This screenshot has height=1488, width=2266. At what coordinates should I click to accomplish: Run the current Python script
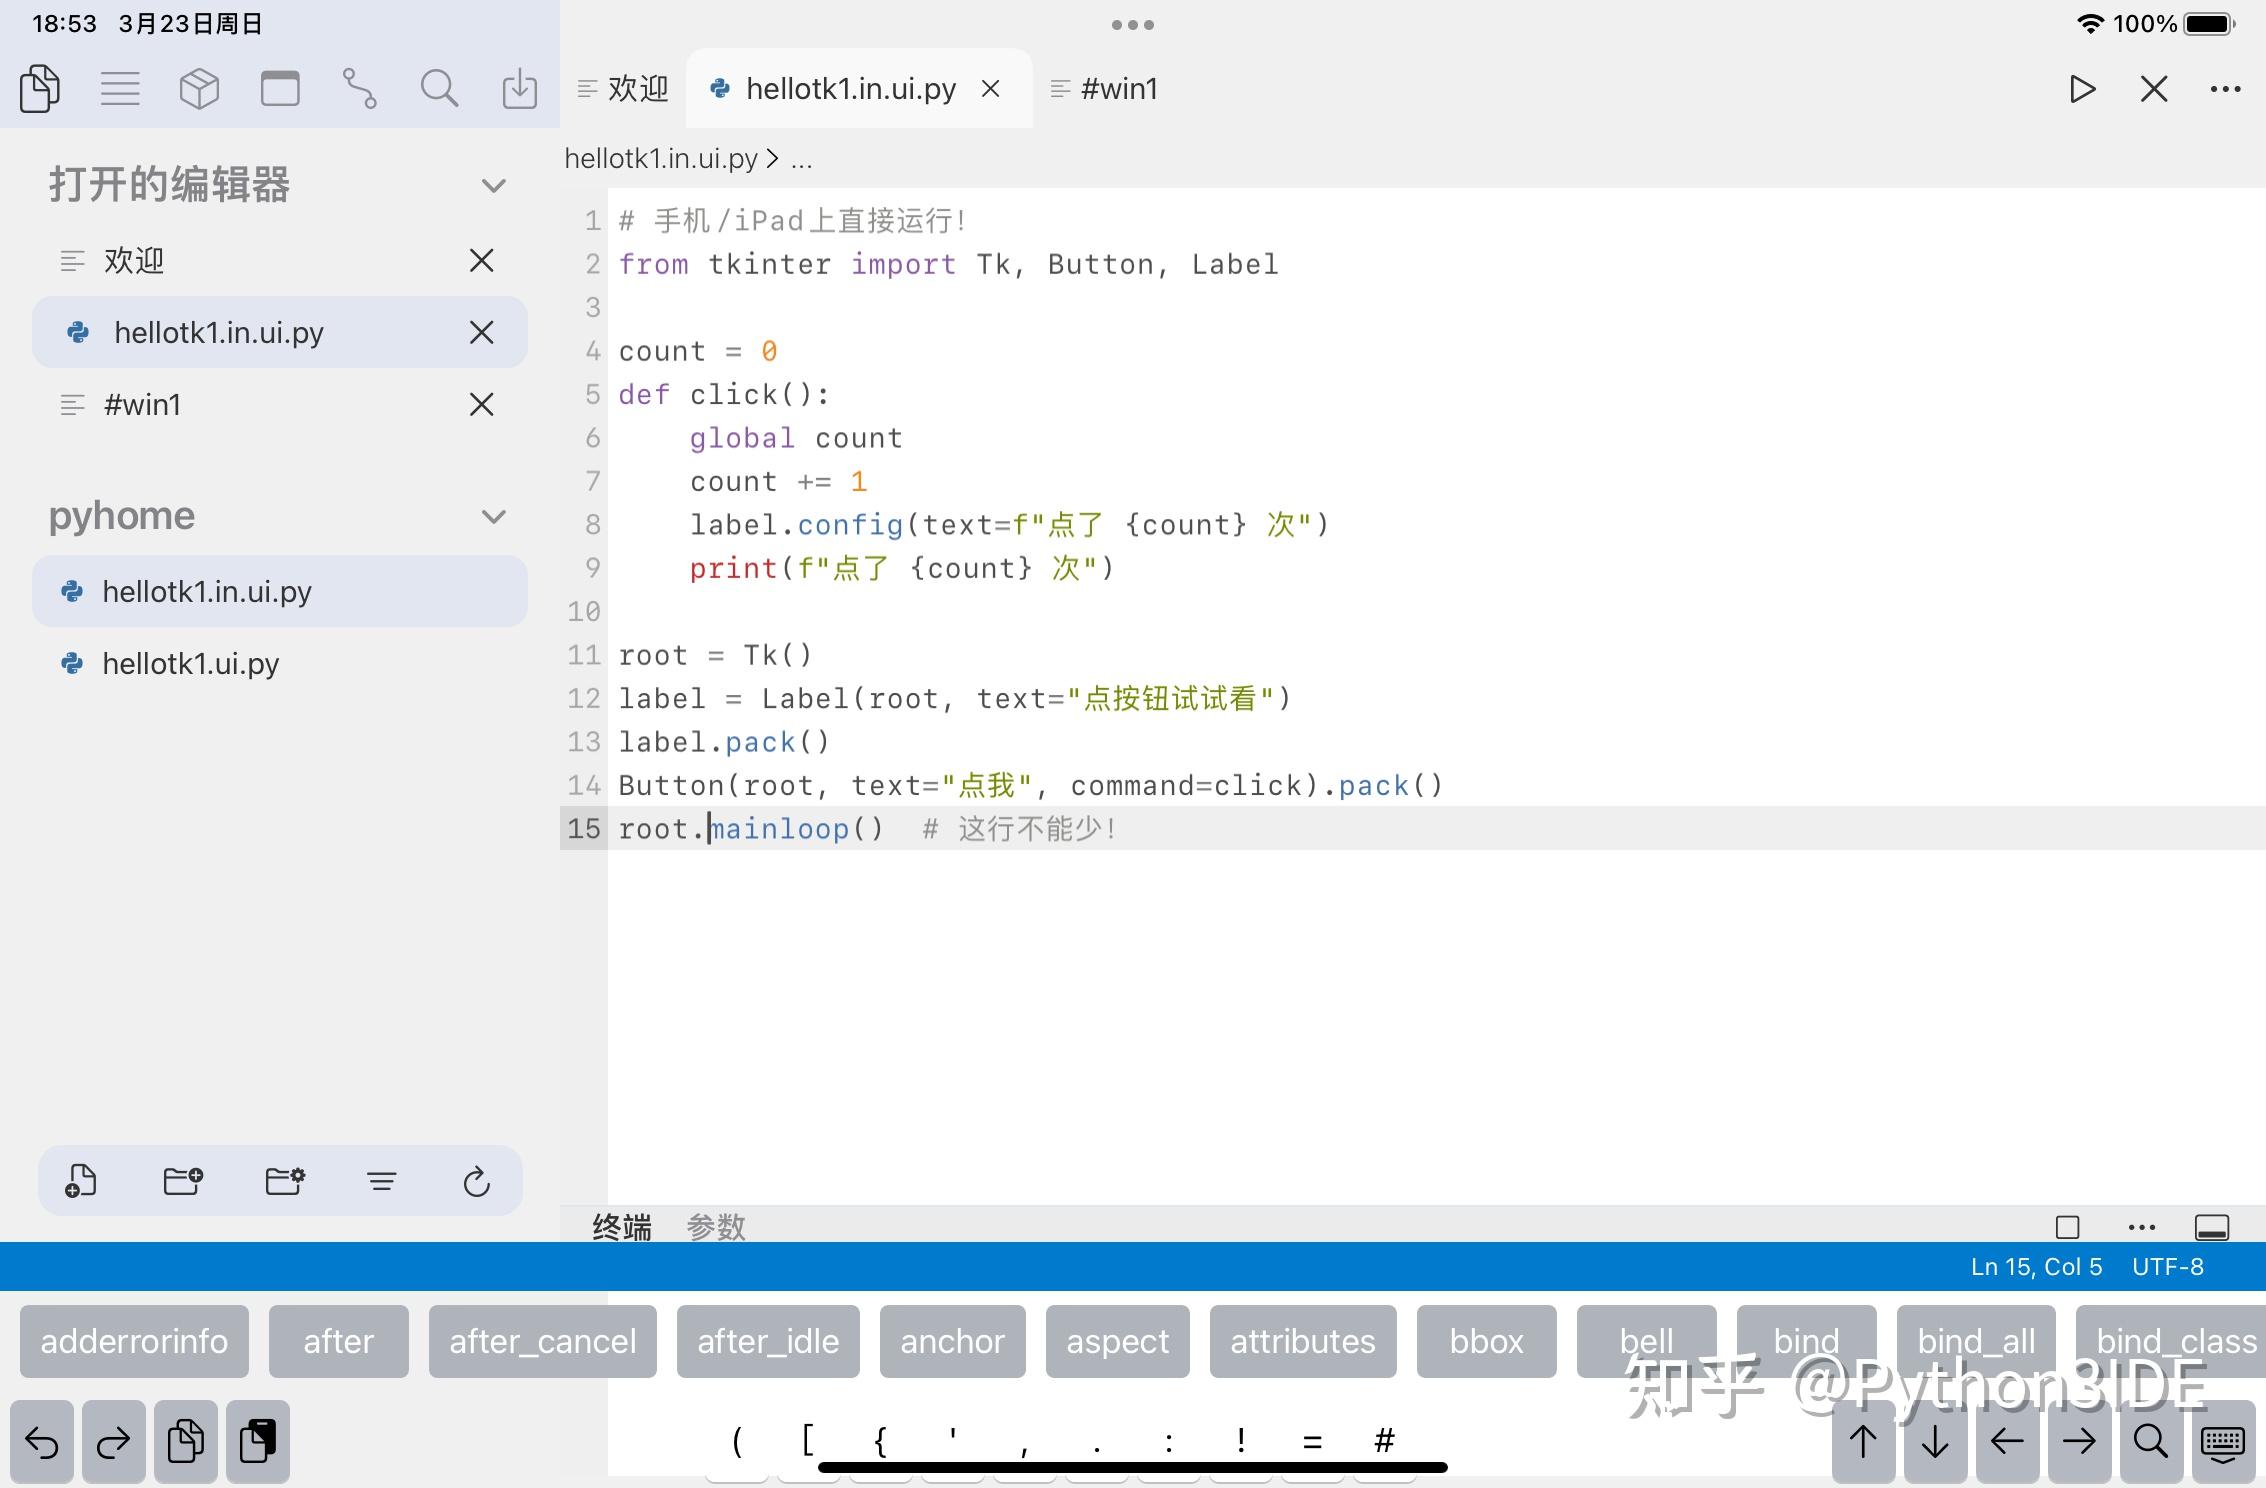click(x=2083, y=89)
